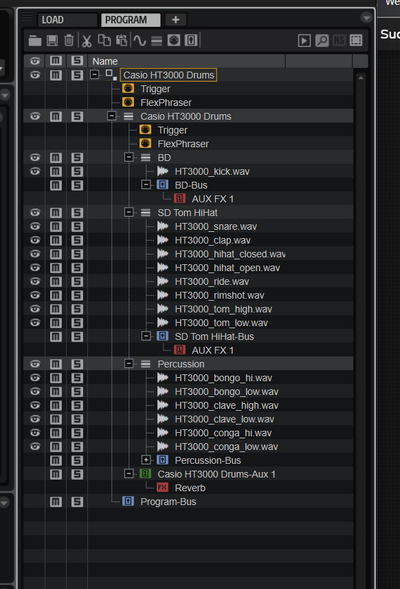Add a new tab with plus button

tap(175, 20)
